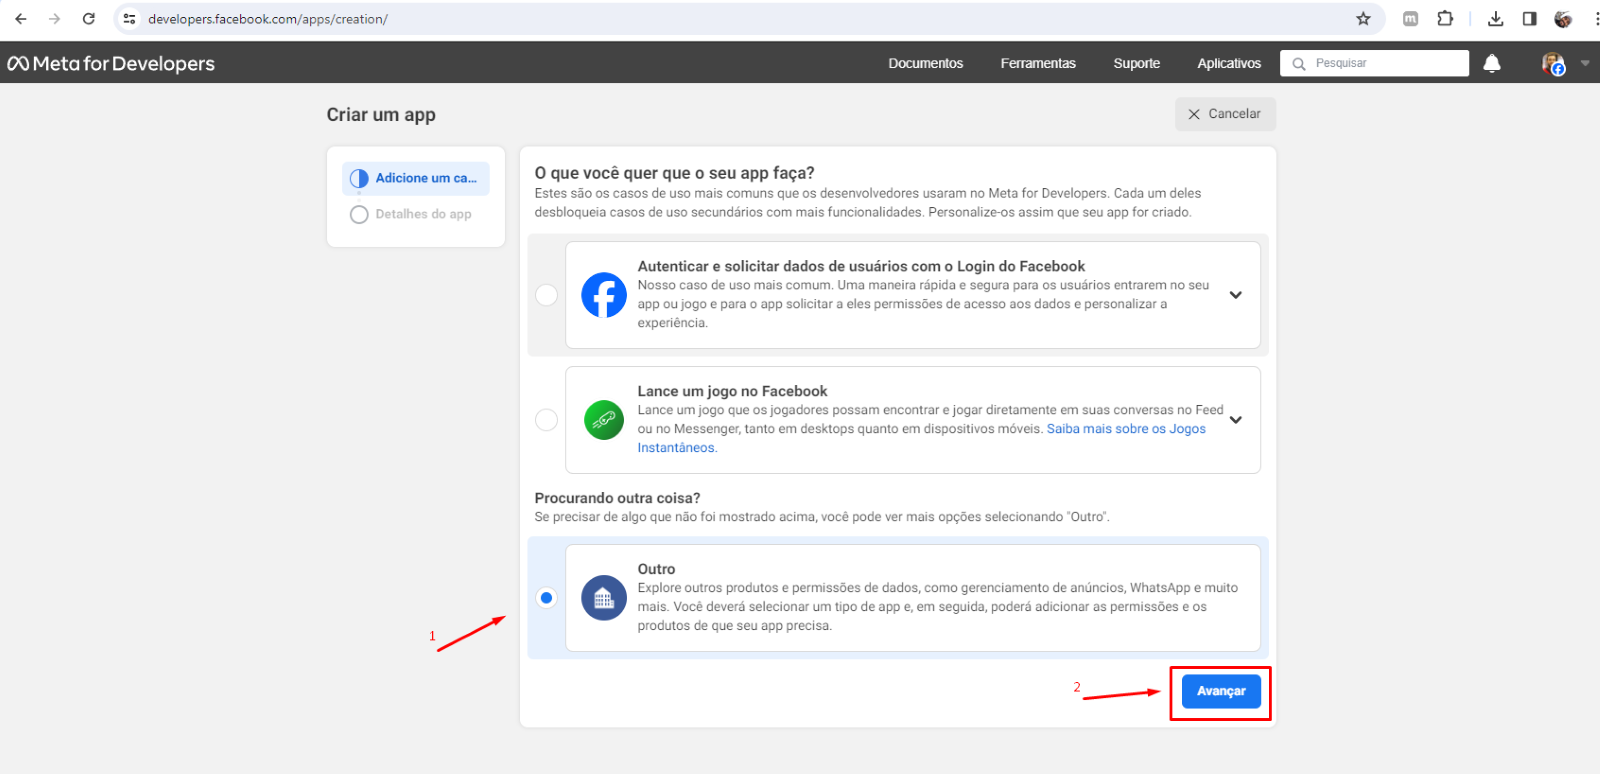Toggle the browser side panel icon
Viewport: 1600px width, 774px height.
[1529, 19]
